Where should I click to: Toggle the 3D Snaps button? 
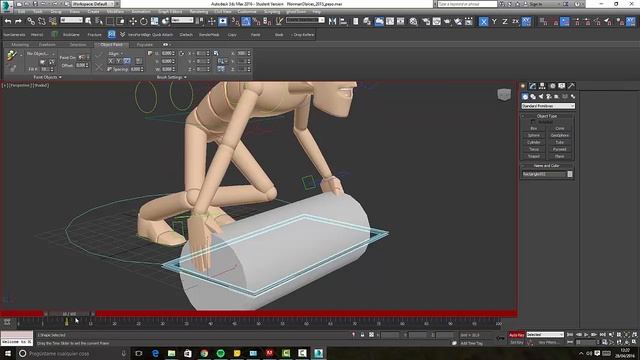pyautogui.click(x=235, y=21)
